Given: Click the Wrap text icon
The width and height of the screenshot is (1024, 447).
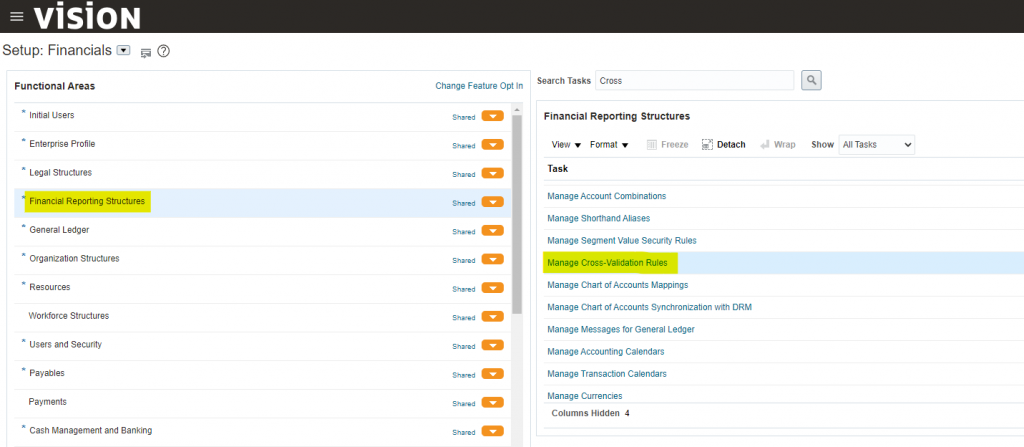Looking at the screenshot, I should [x=765, y=145].
